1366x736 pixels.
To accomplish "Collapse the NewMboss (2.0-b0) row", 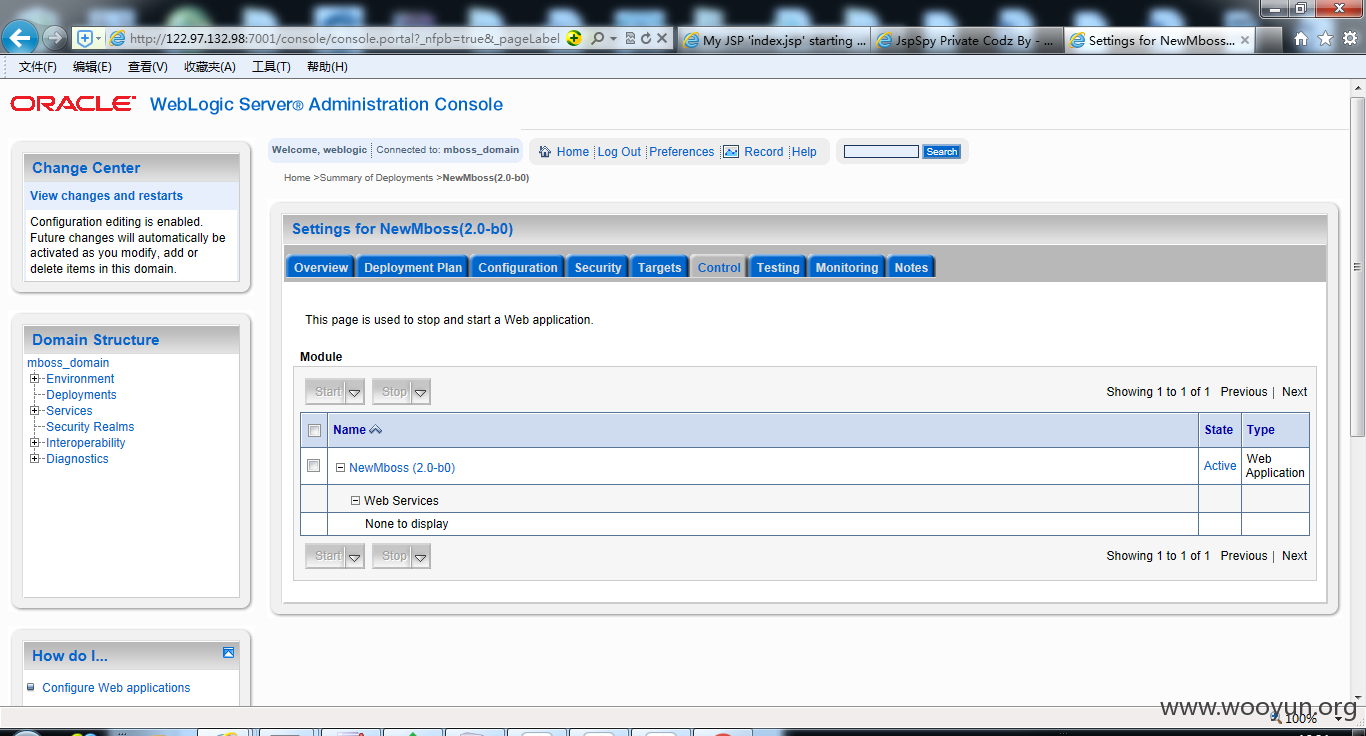I will click(x=340, y=468).
